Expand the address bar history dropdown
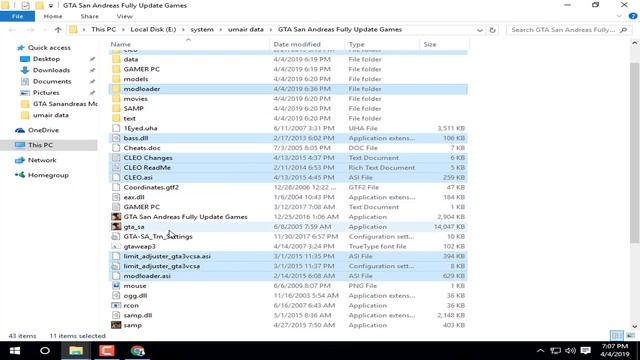Viewport: 640px width, 360px height. click(x=480, y=30)
